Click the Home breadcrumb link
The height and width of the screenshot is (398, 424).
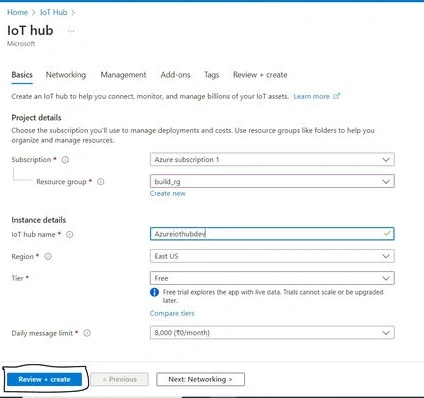tap(17, 12)
